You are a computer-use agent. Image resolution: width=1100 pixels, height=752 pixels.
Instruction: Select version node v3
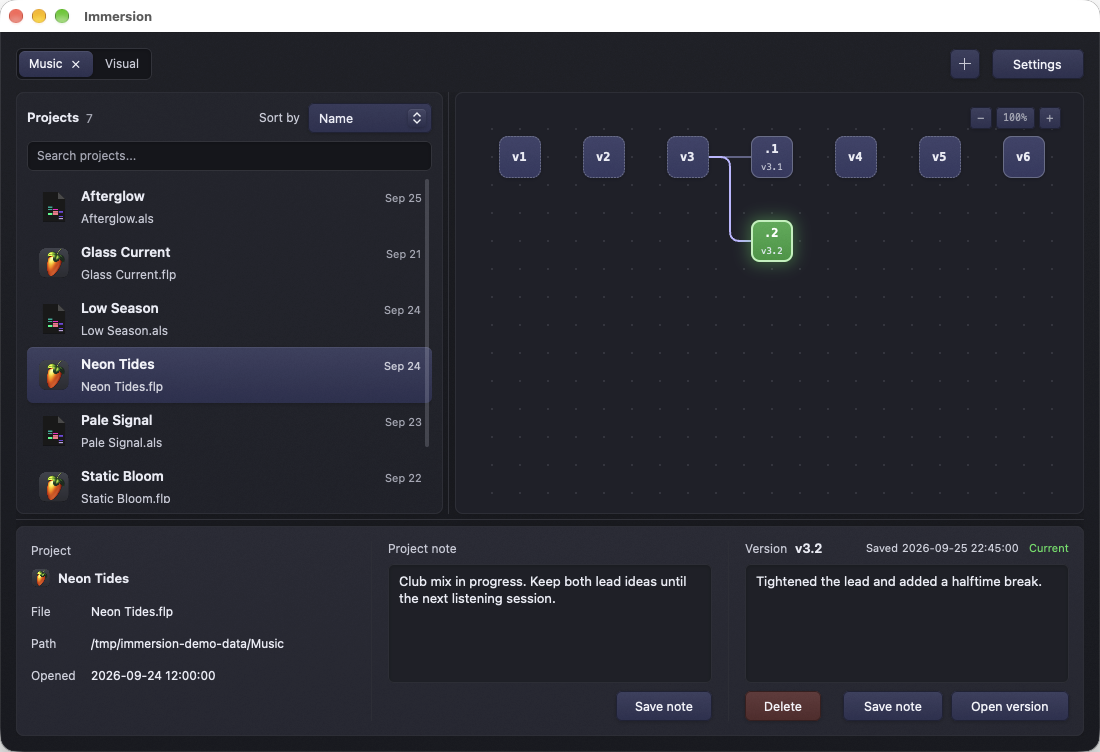point(688,156)
